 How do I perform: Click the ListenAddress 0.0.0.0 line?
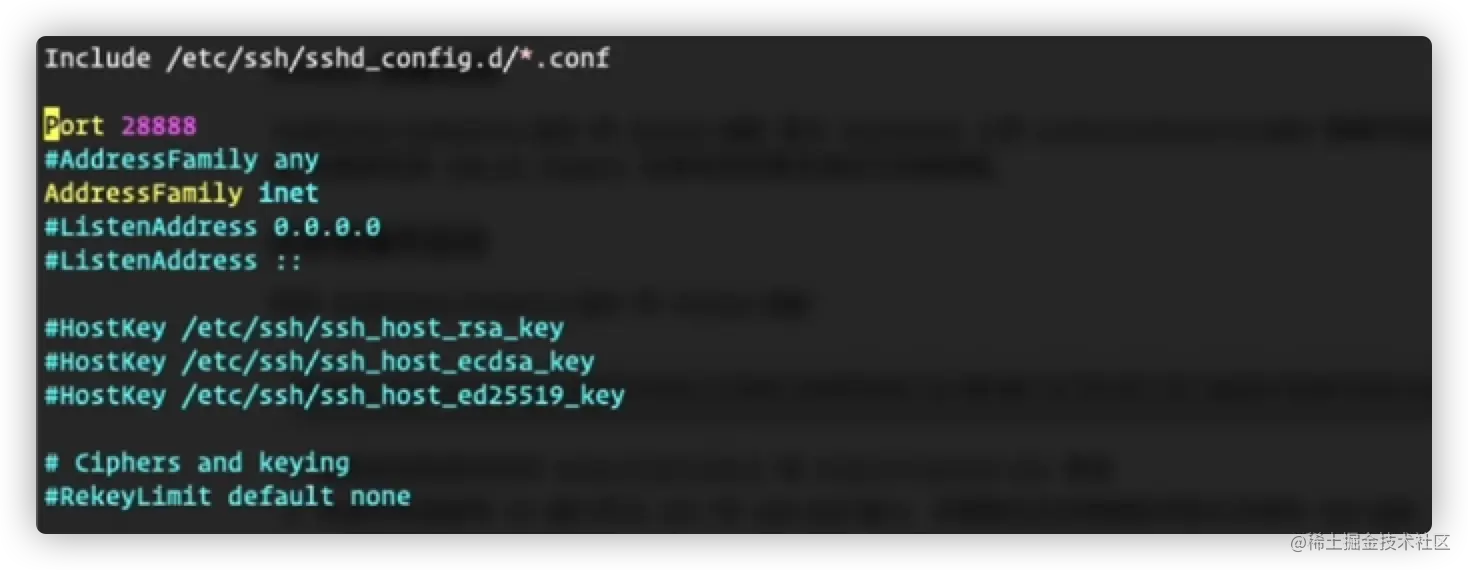click(212, 226)
